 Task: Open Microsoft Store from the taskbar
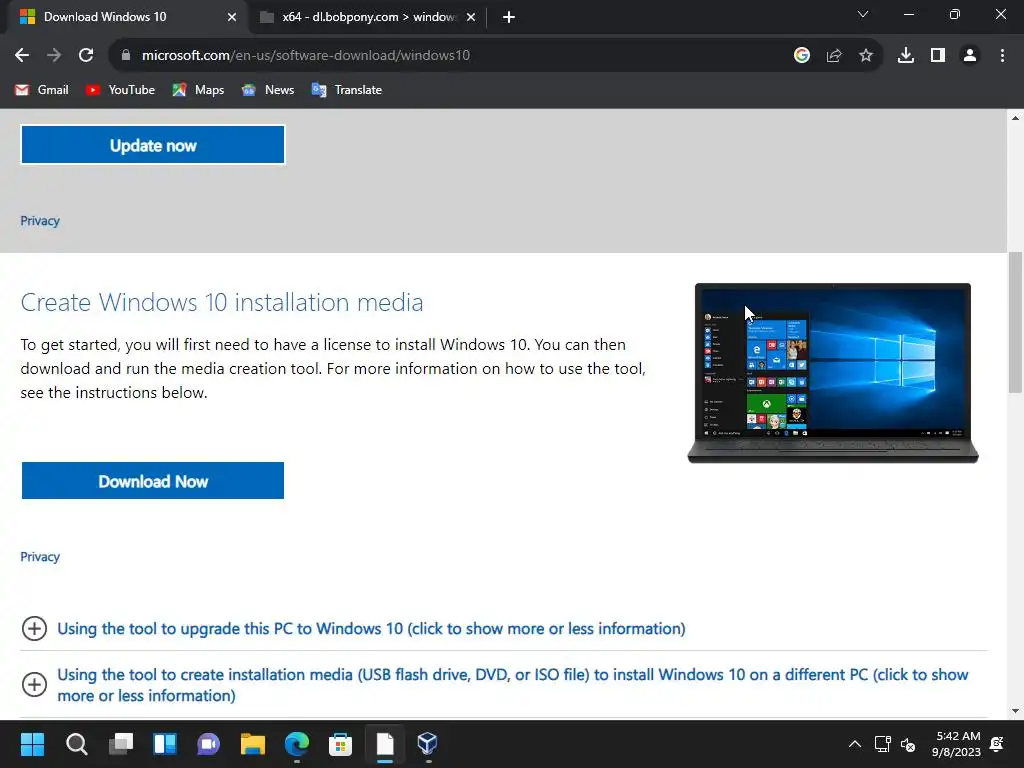pyautogui.click(x=340, y=744)
